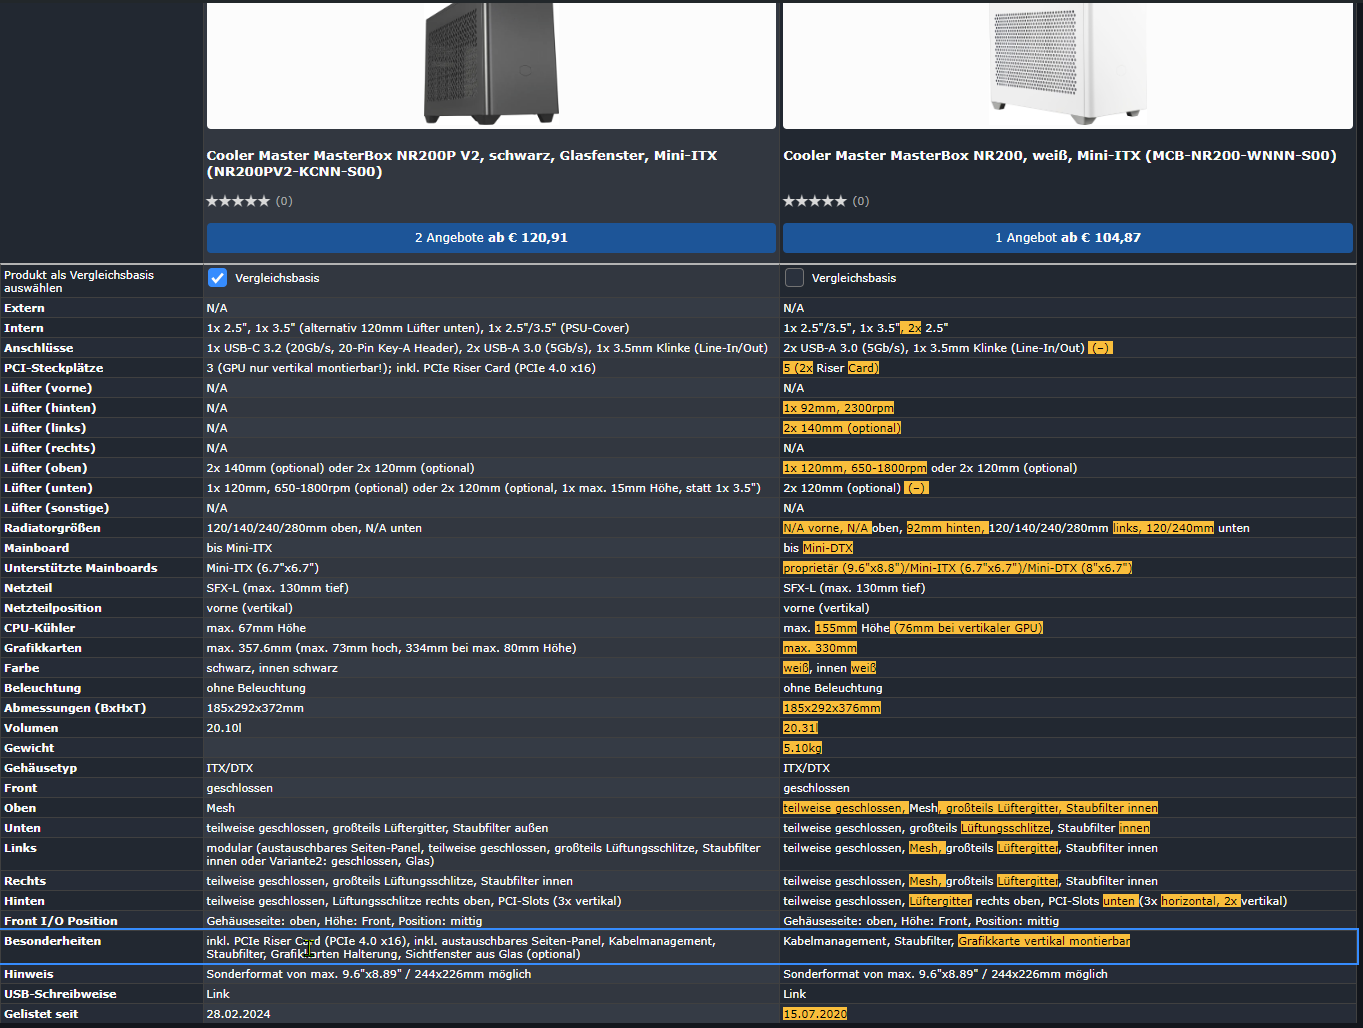The width and height of the screenshot is (1363, 1028).
Task: Click the Abmessungen (BxHxT) row label
Action: point(75,708)
